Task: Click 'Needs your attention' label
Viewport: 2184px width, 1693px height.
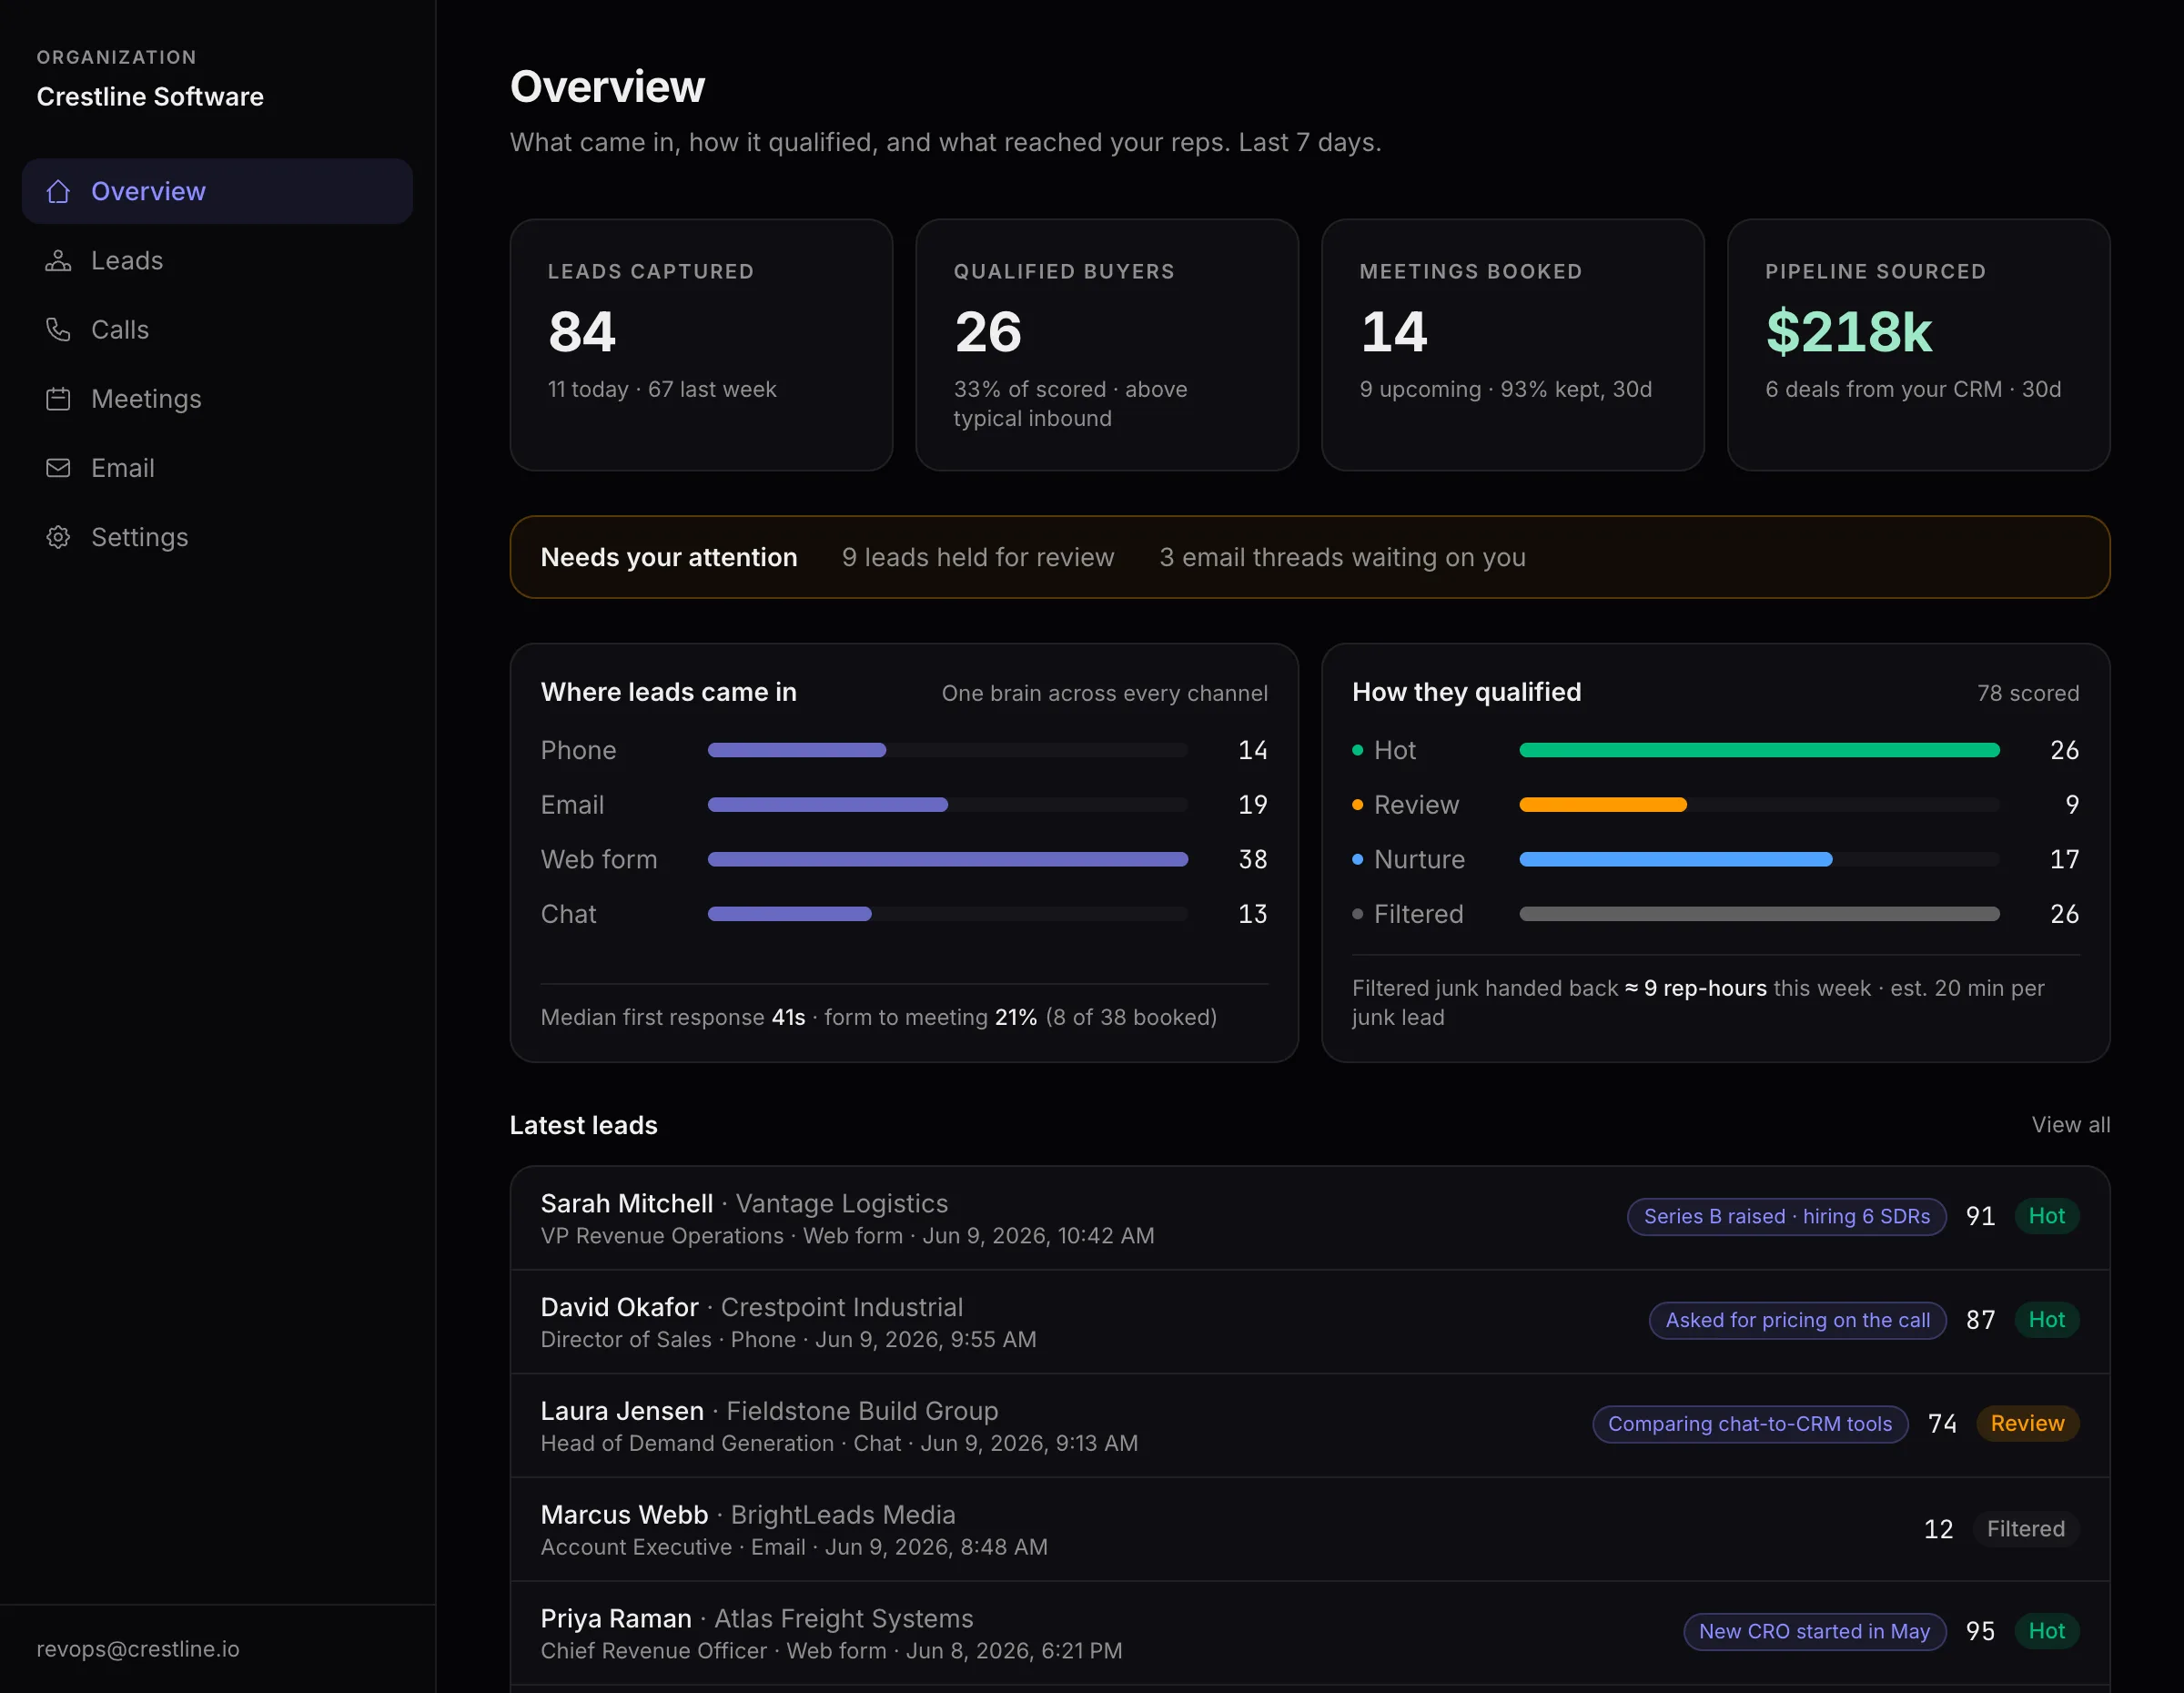Action: coord(669,557)
